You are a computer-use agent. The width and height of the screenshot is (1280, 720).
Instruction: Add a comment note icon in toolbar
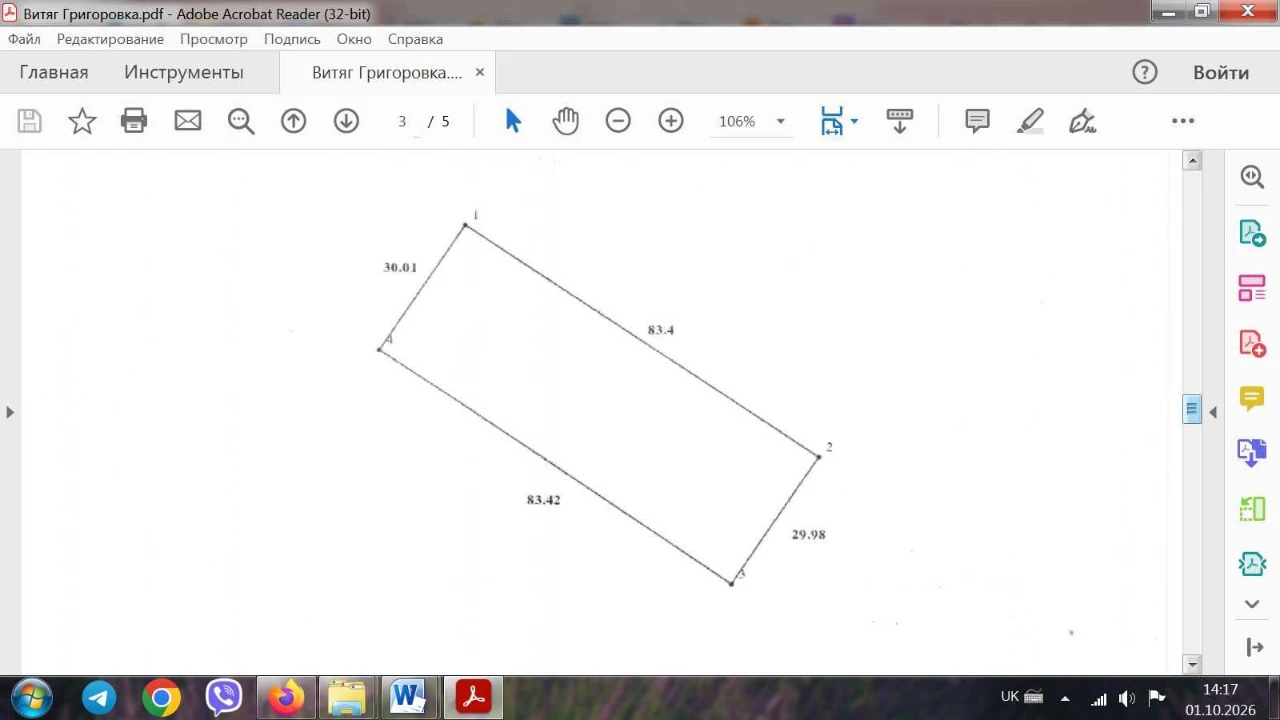[977, 121]
